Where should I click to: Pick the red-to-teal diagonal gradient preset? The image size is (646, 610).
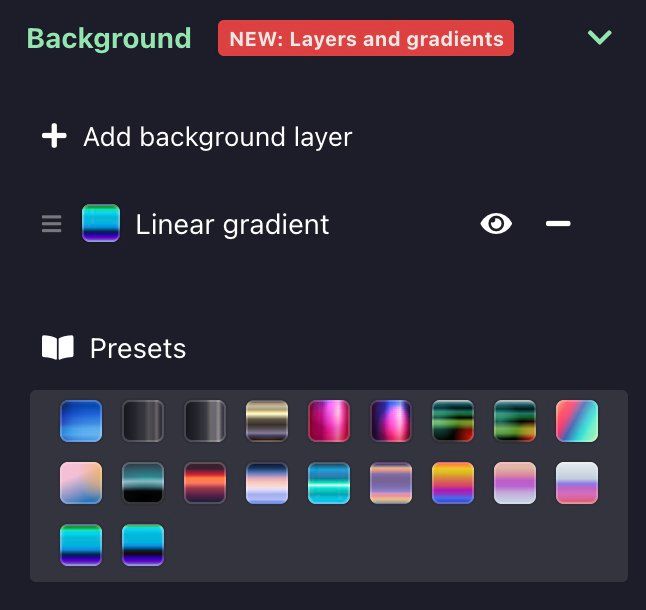(x=577, y=421)
